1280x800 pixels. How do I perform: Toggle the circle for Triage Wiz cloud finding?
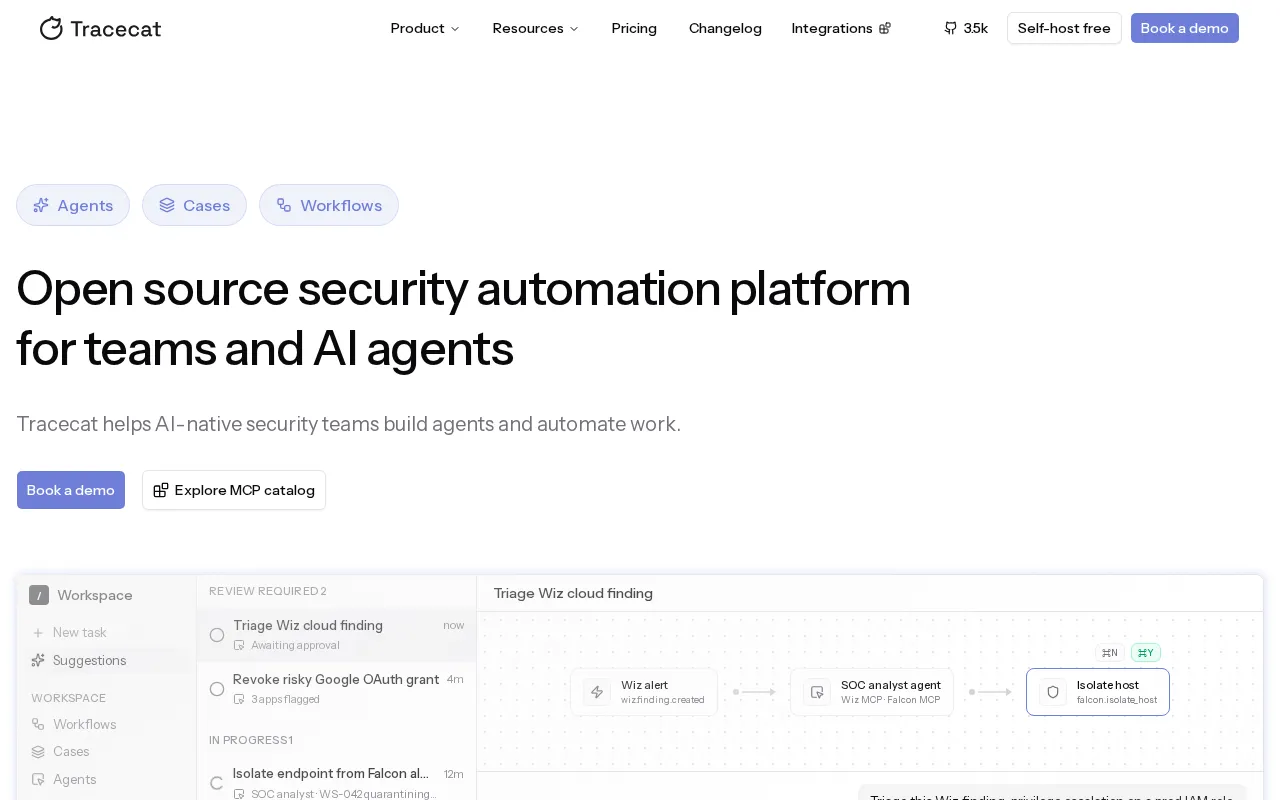click(217, 635)
